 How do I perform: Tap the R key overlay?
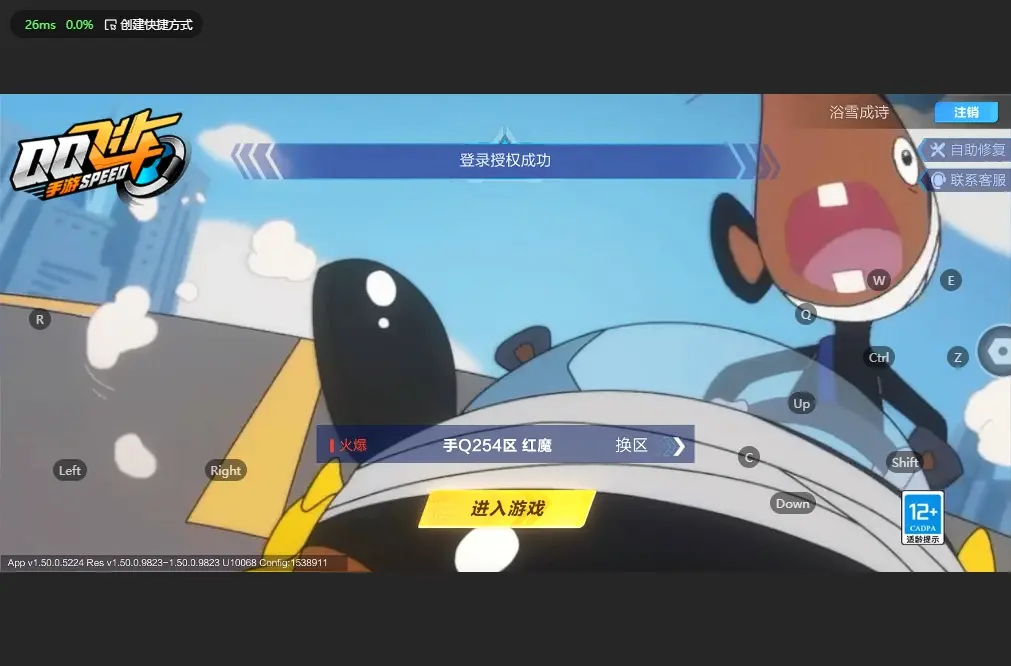click(x=40, y=319)
